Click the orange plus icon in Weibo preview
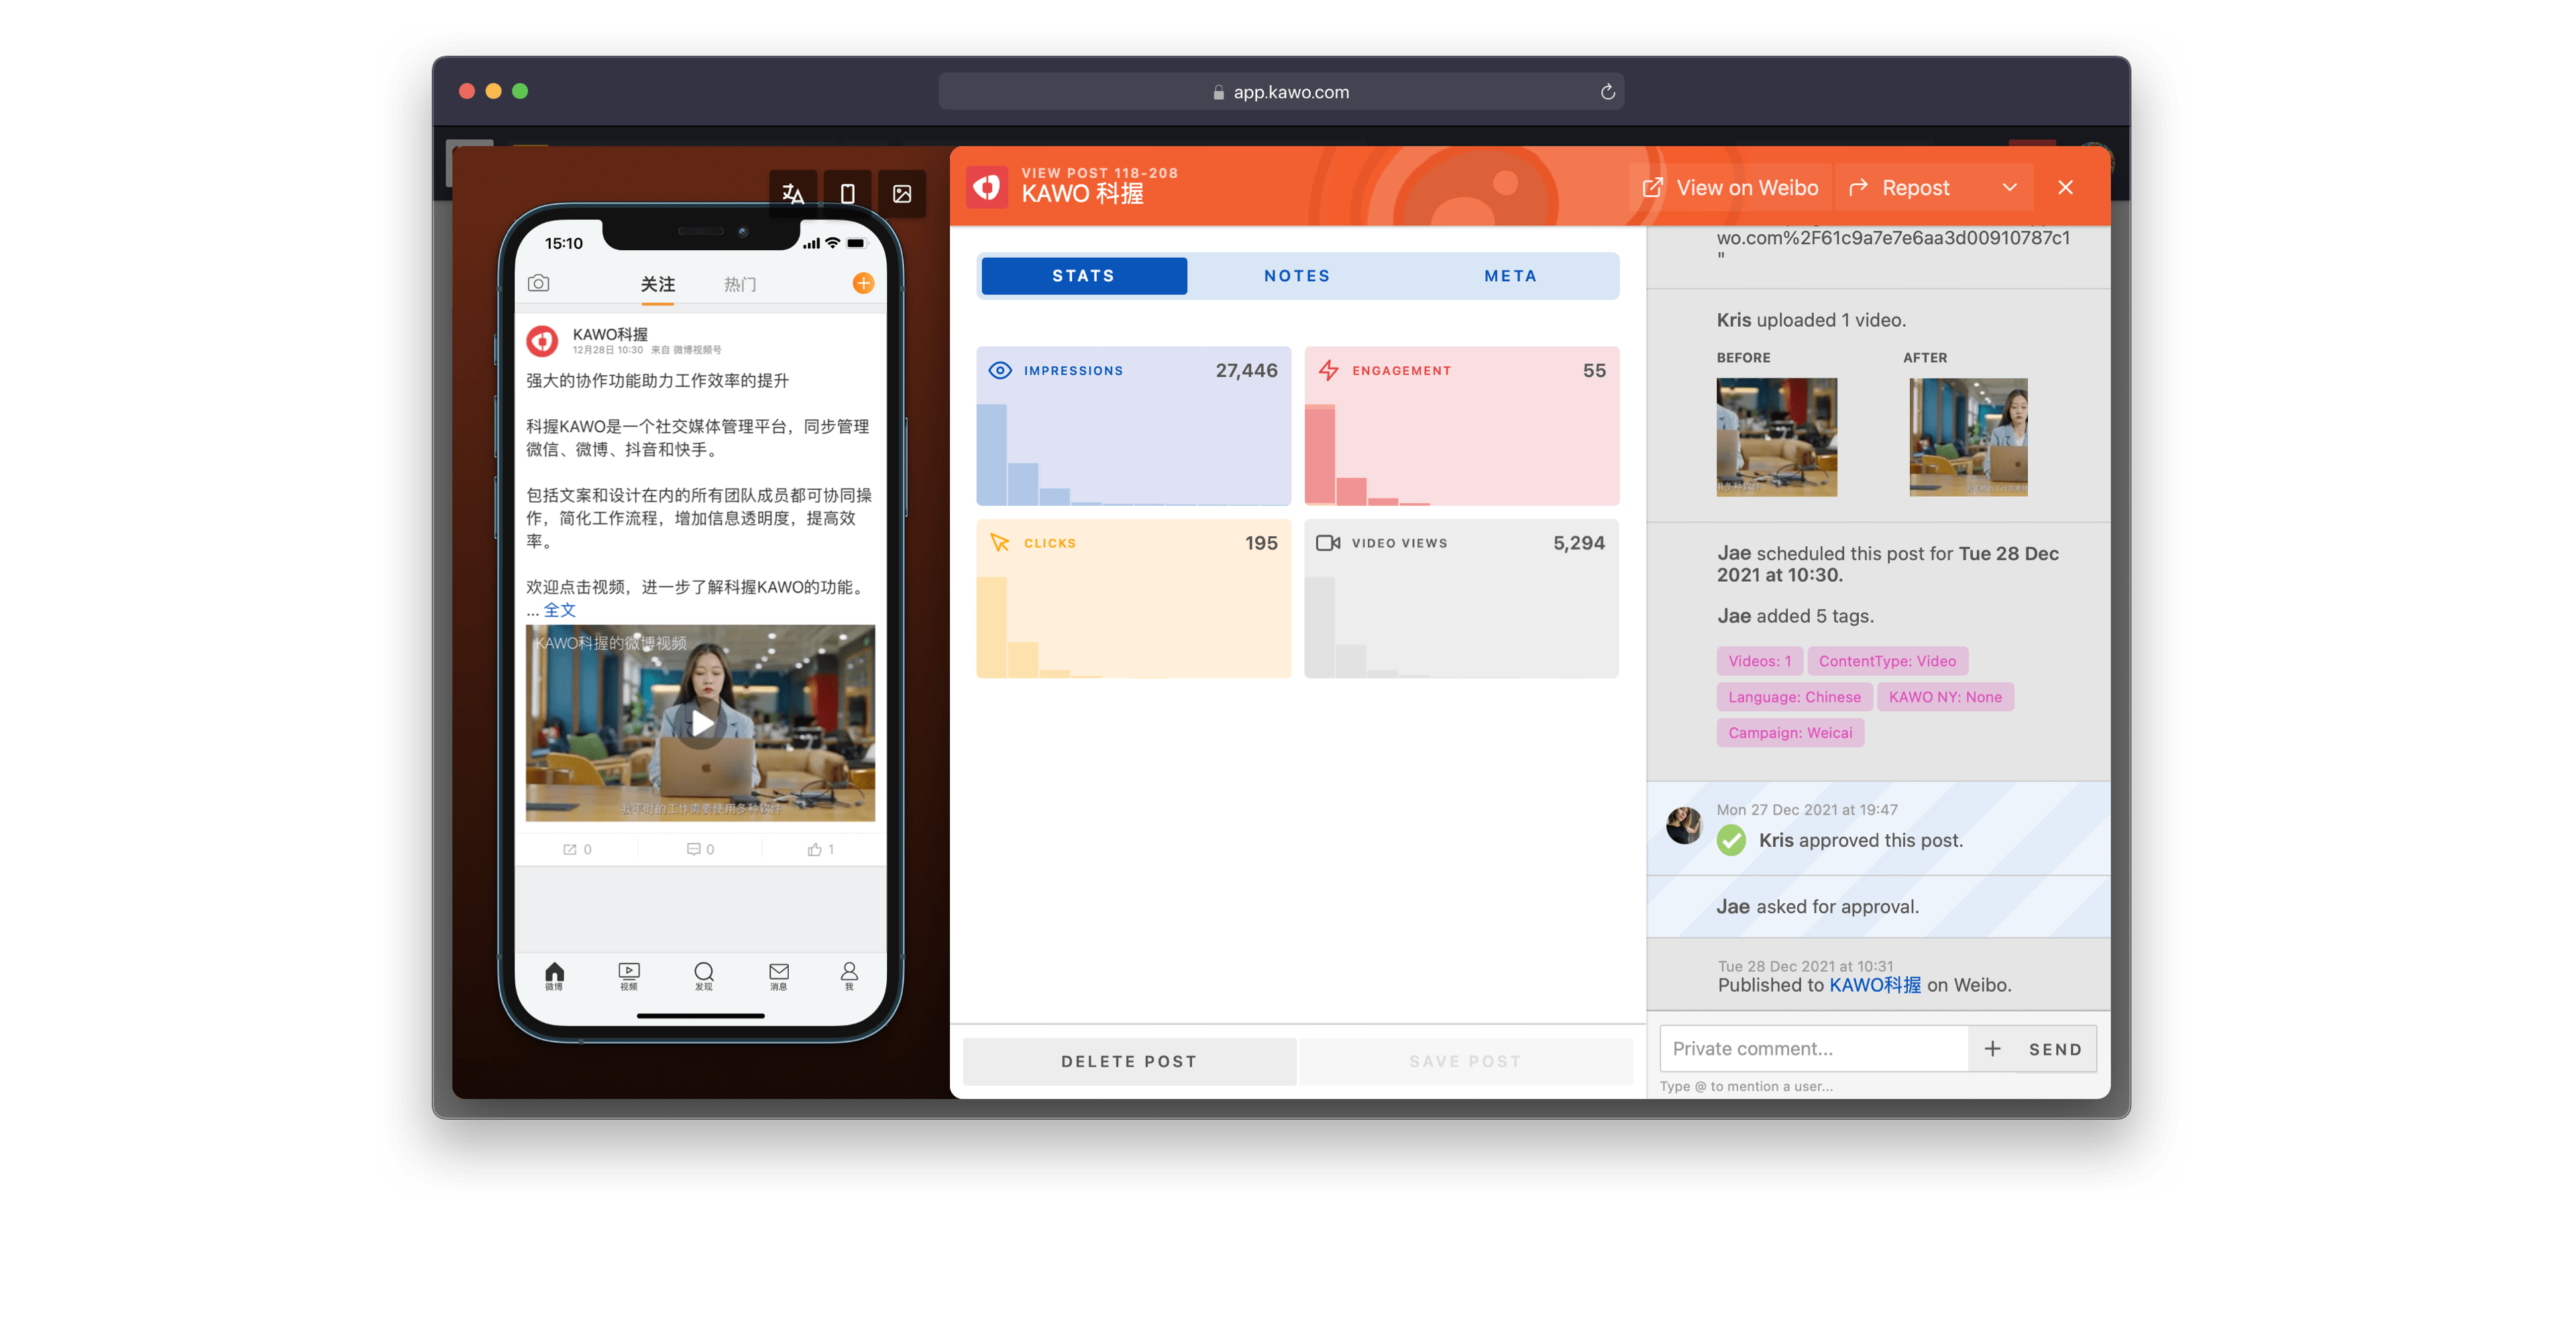This screenshot has width=2576, height=1342. pyautogui.click(x=863, y=283)
